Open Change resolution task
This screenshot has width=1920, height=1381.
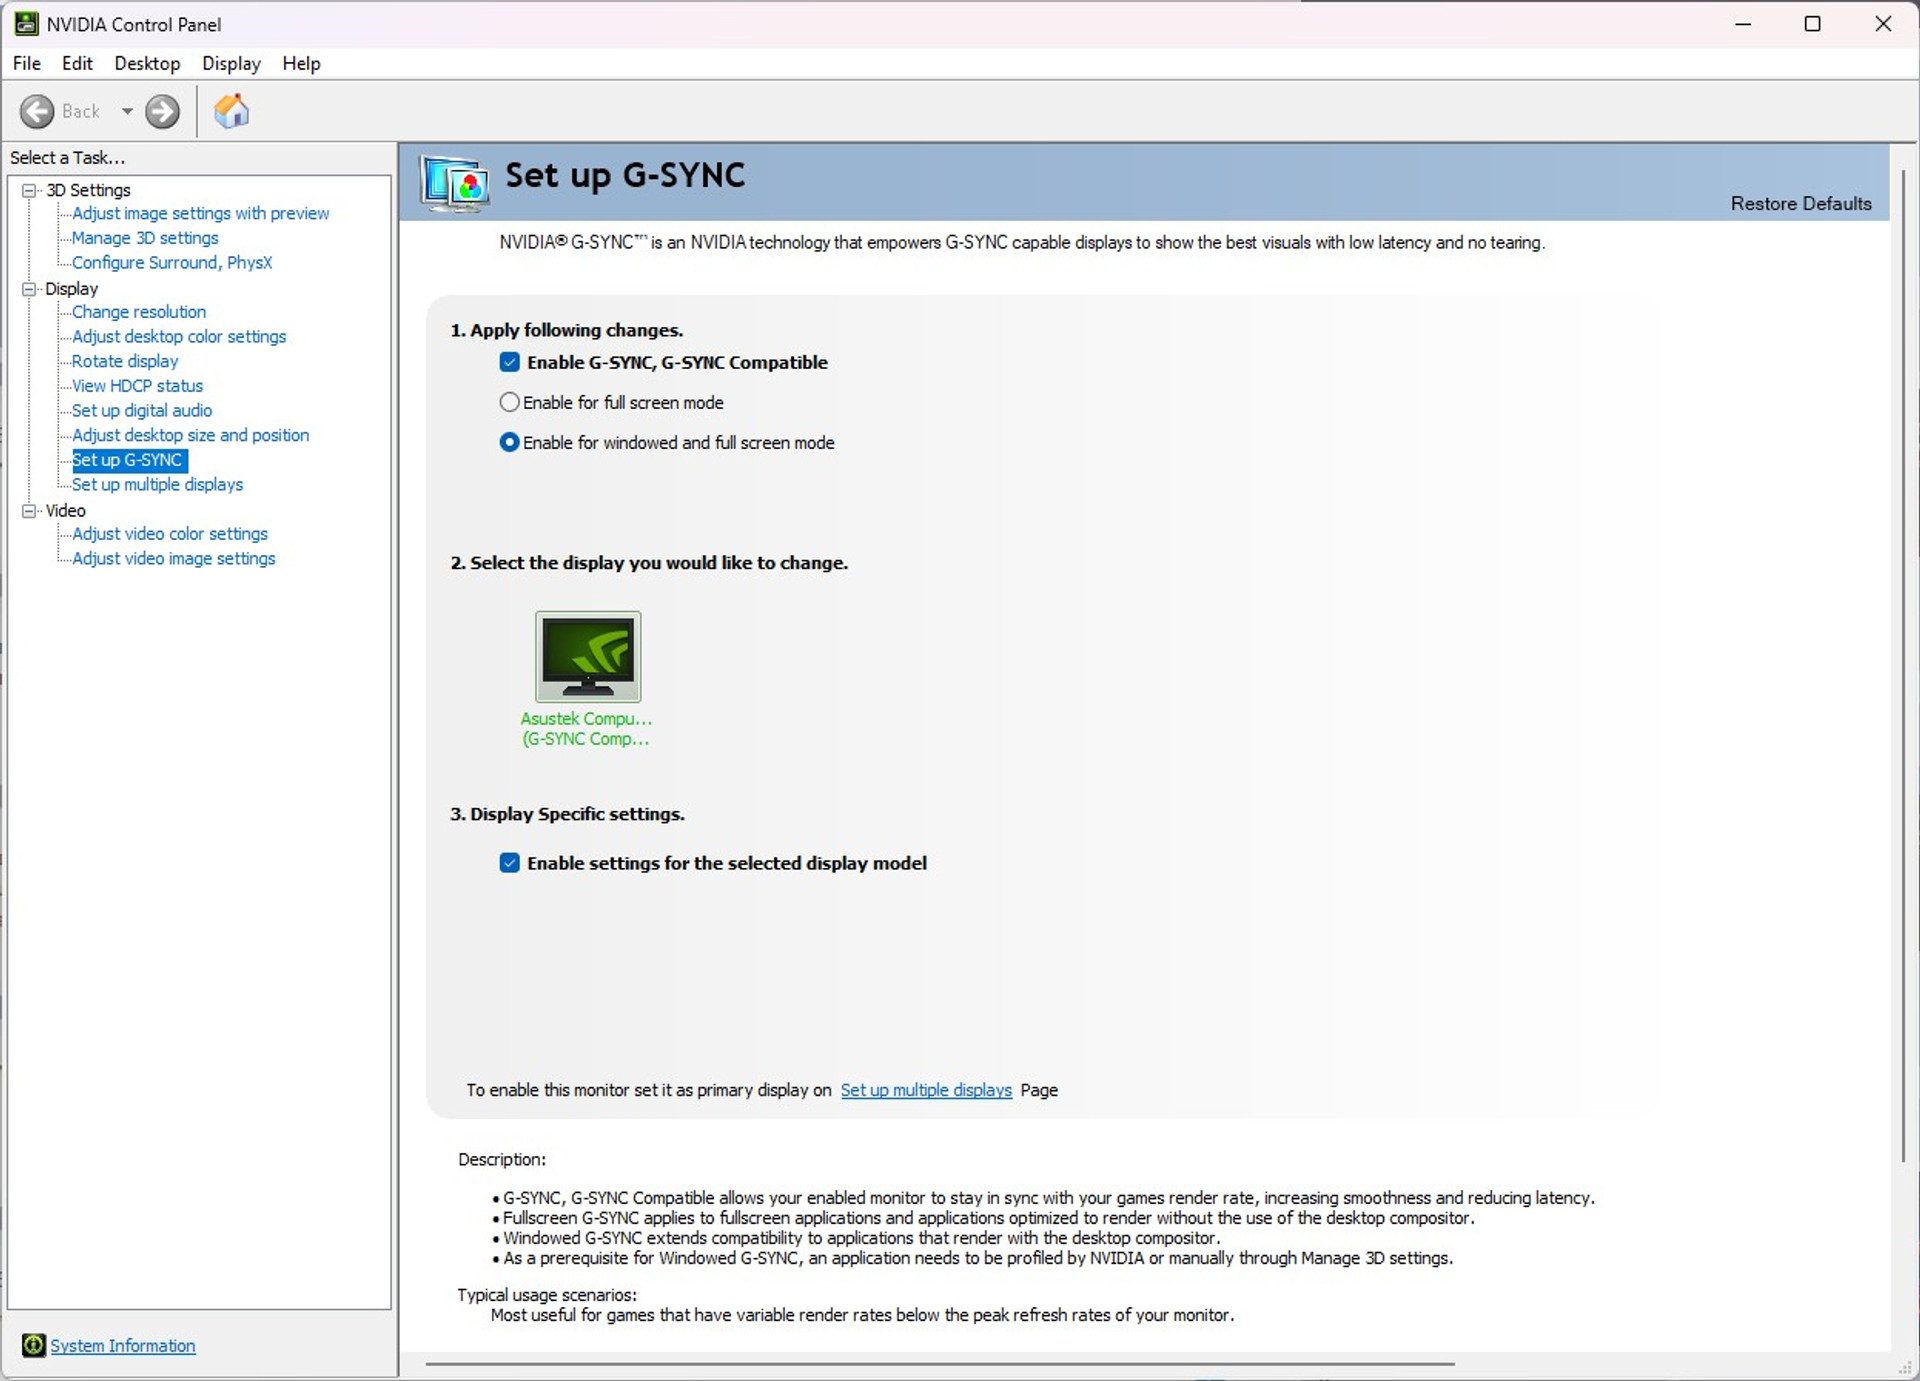click(139, 312)
